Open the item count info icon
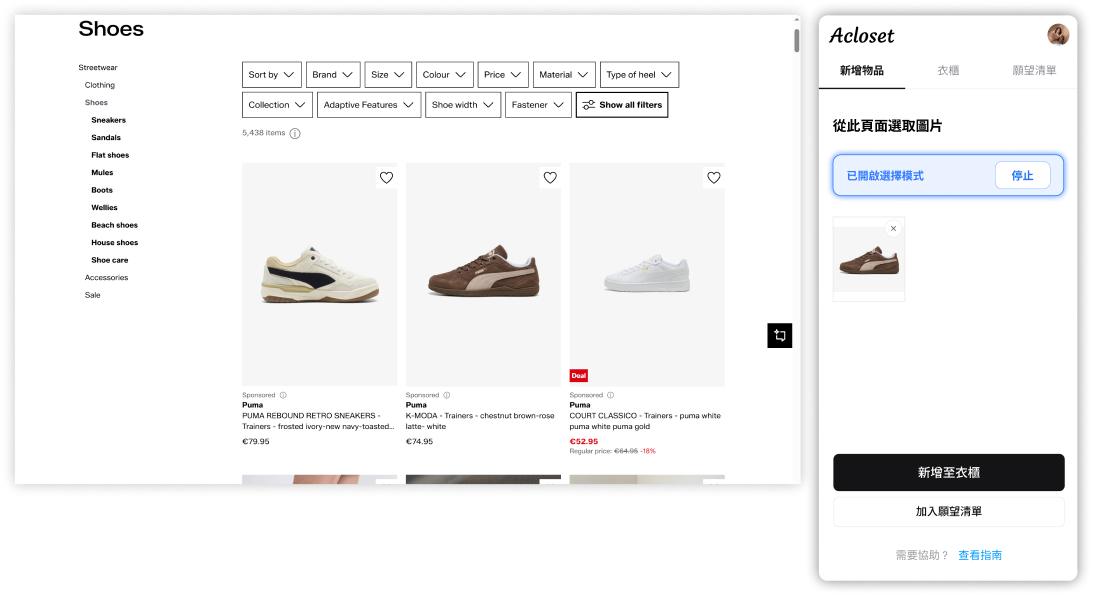Viewport: 1093px width, 596px height. [x=295, y=133]
